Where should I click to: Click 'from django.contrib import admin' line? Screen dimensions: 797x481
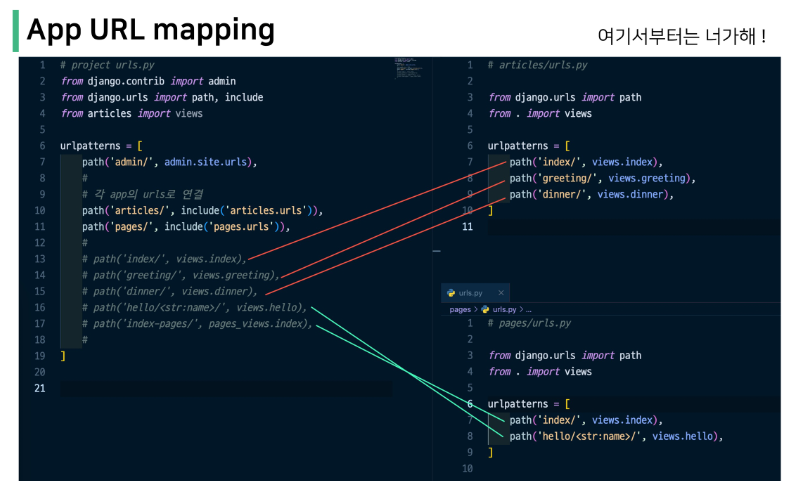148,81
